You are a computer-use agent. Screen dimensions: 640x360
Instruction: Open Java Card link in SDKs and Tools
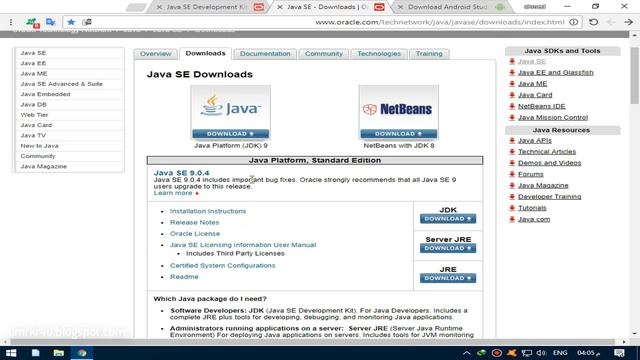[535, 95]
